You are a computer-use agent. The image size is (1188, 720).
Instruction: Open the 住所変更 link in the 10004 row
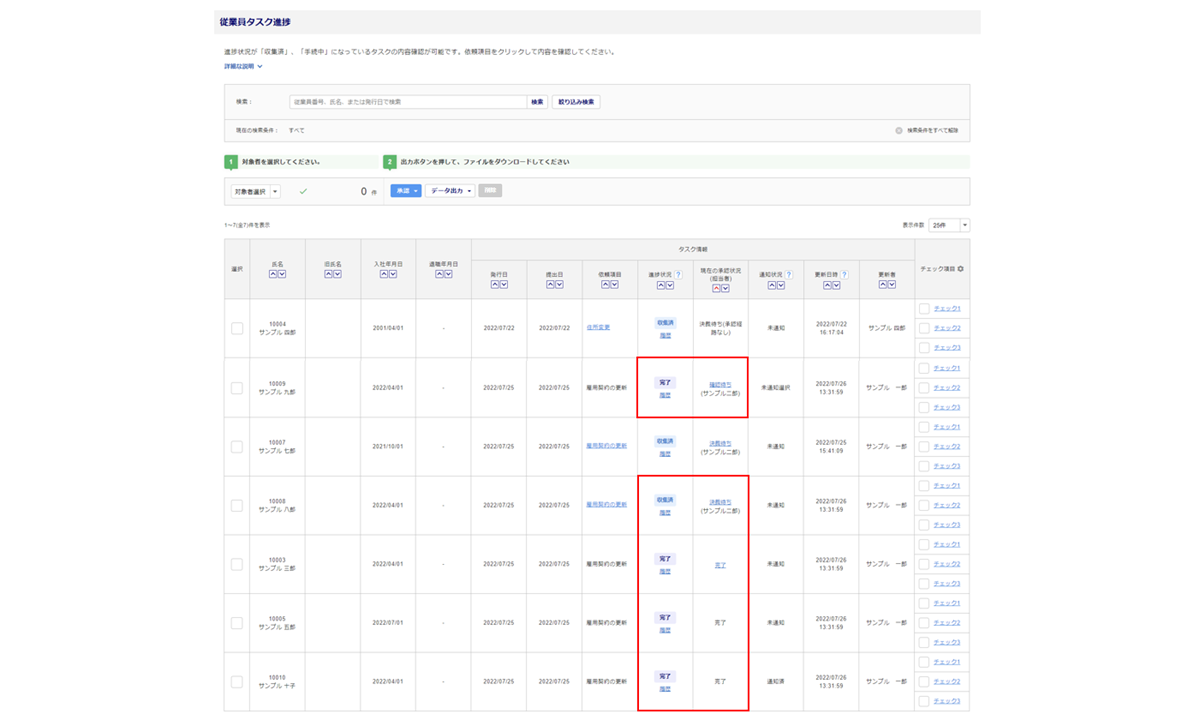pyautogui.click(x=598, y=327)
